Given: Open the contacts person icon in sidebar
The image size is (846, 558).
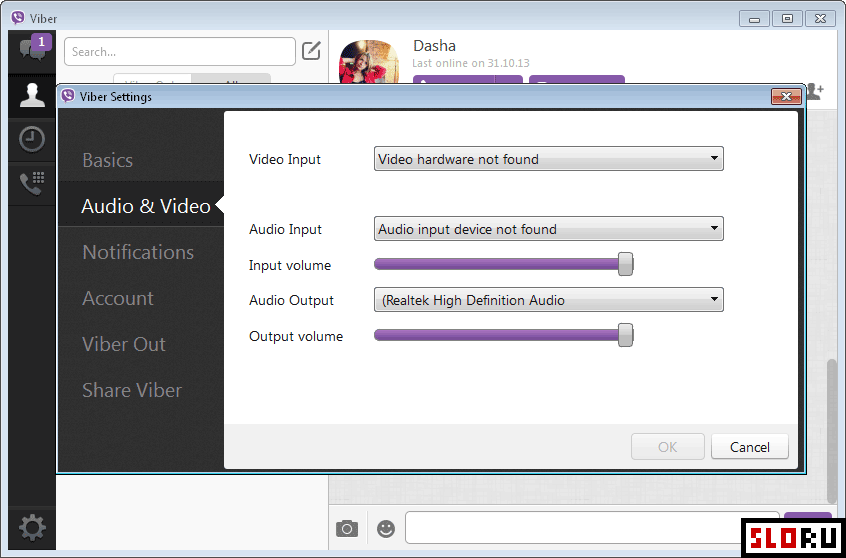Looking at the screenshot, I should point(32,96).
